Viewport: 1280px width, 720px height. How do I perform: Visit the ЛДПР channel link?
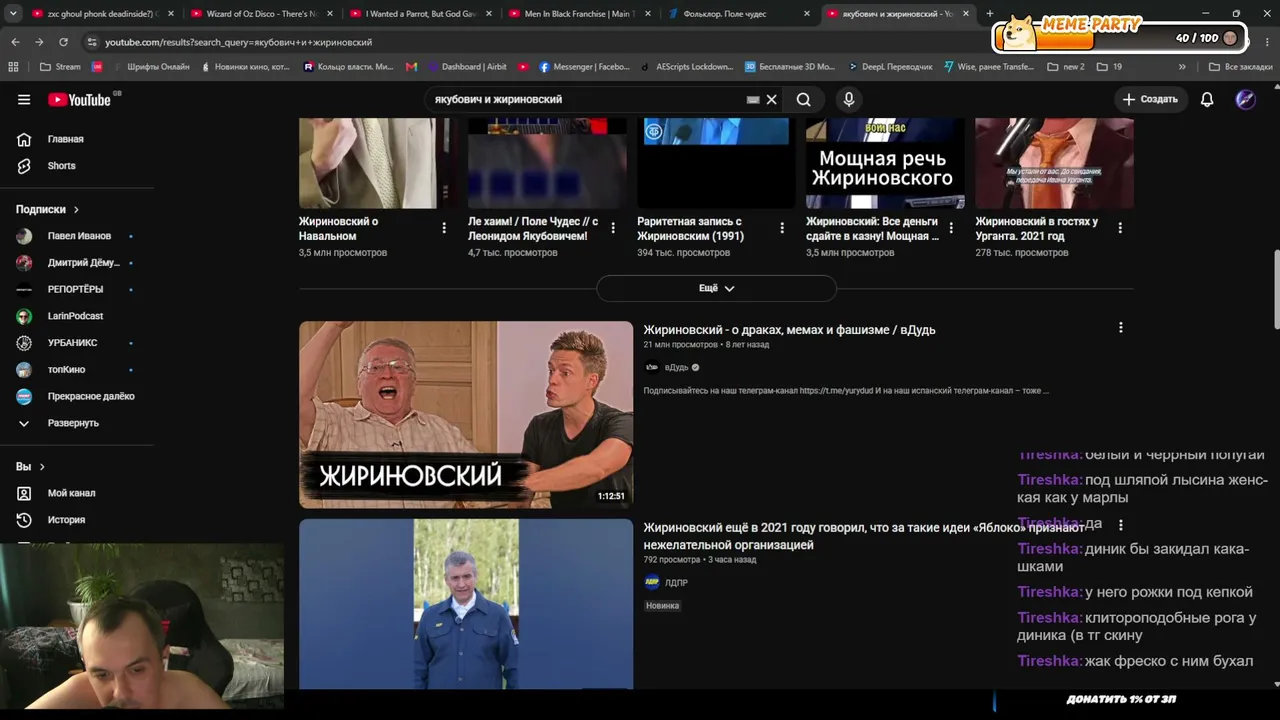click(x=676, y=583)
